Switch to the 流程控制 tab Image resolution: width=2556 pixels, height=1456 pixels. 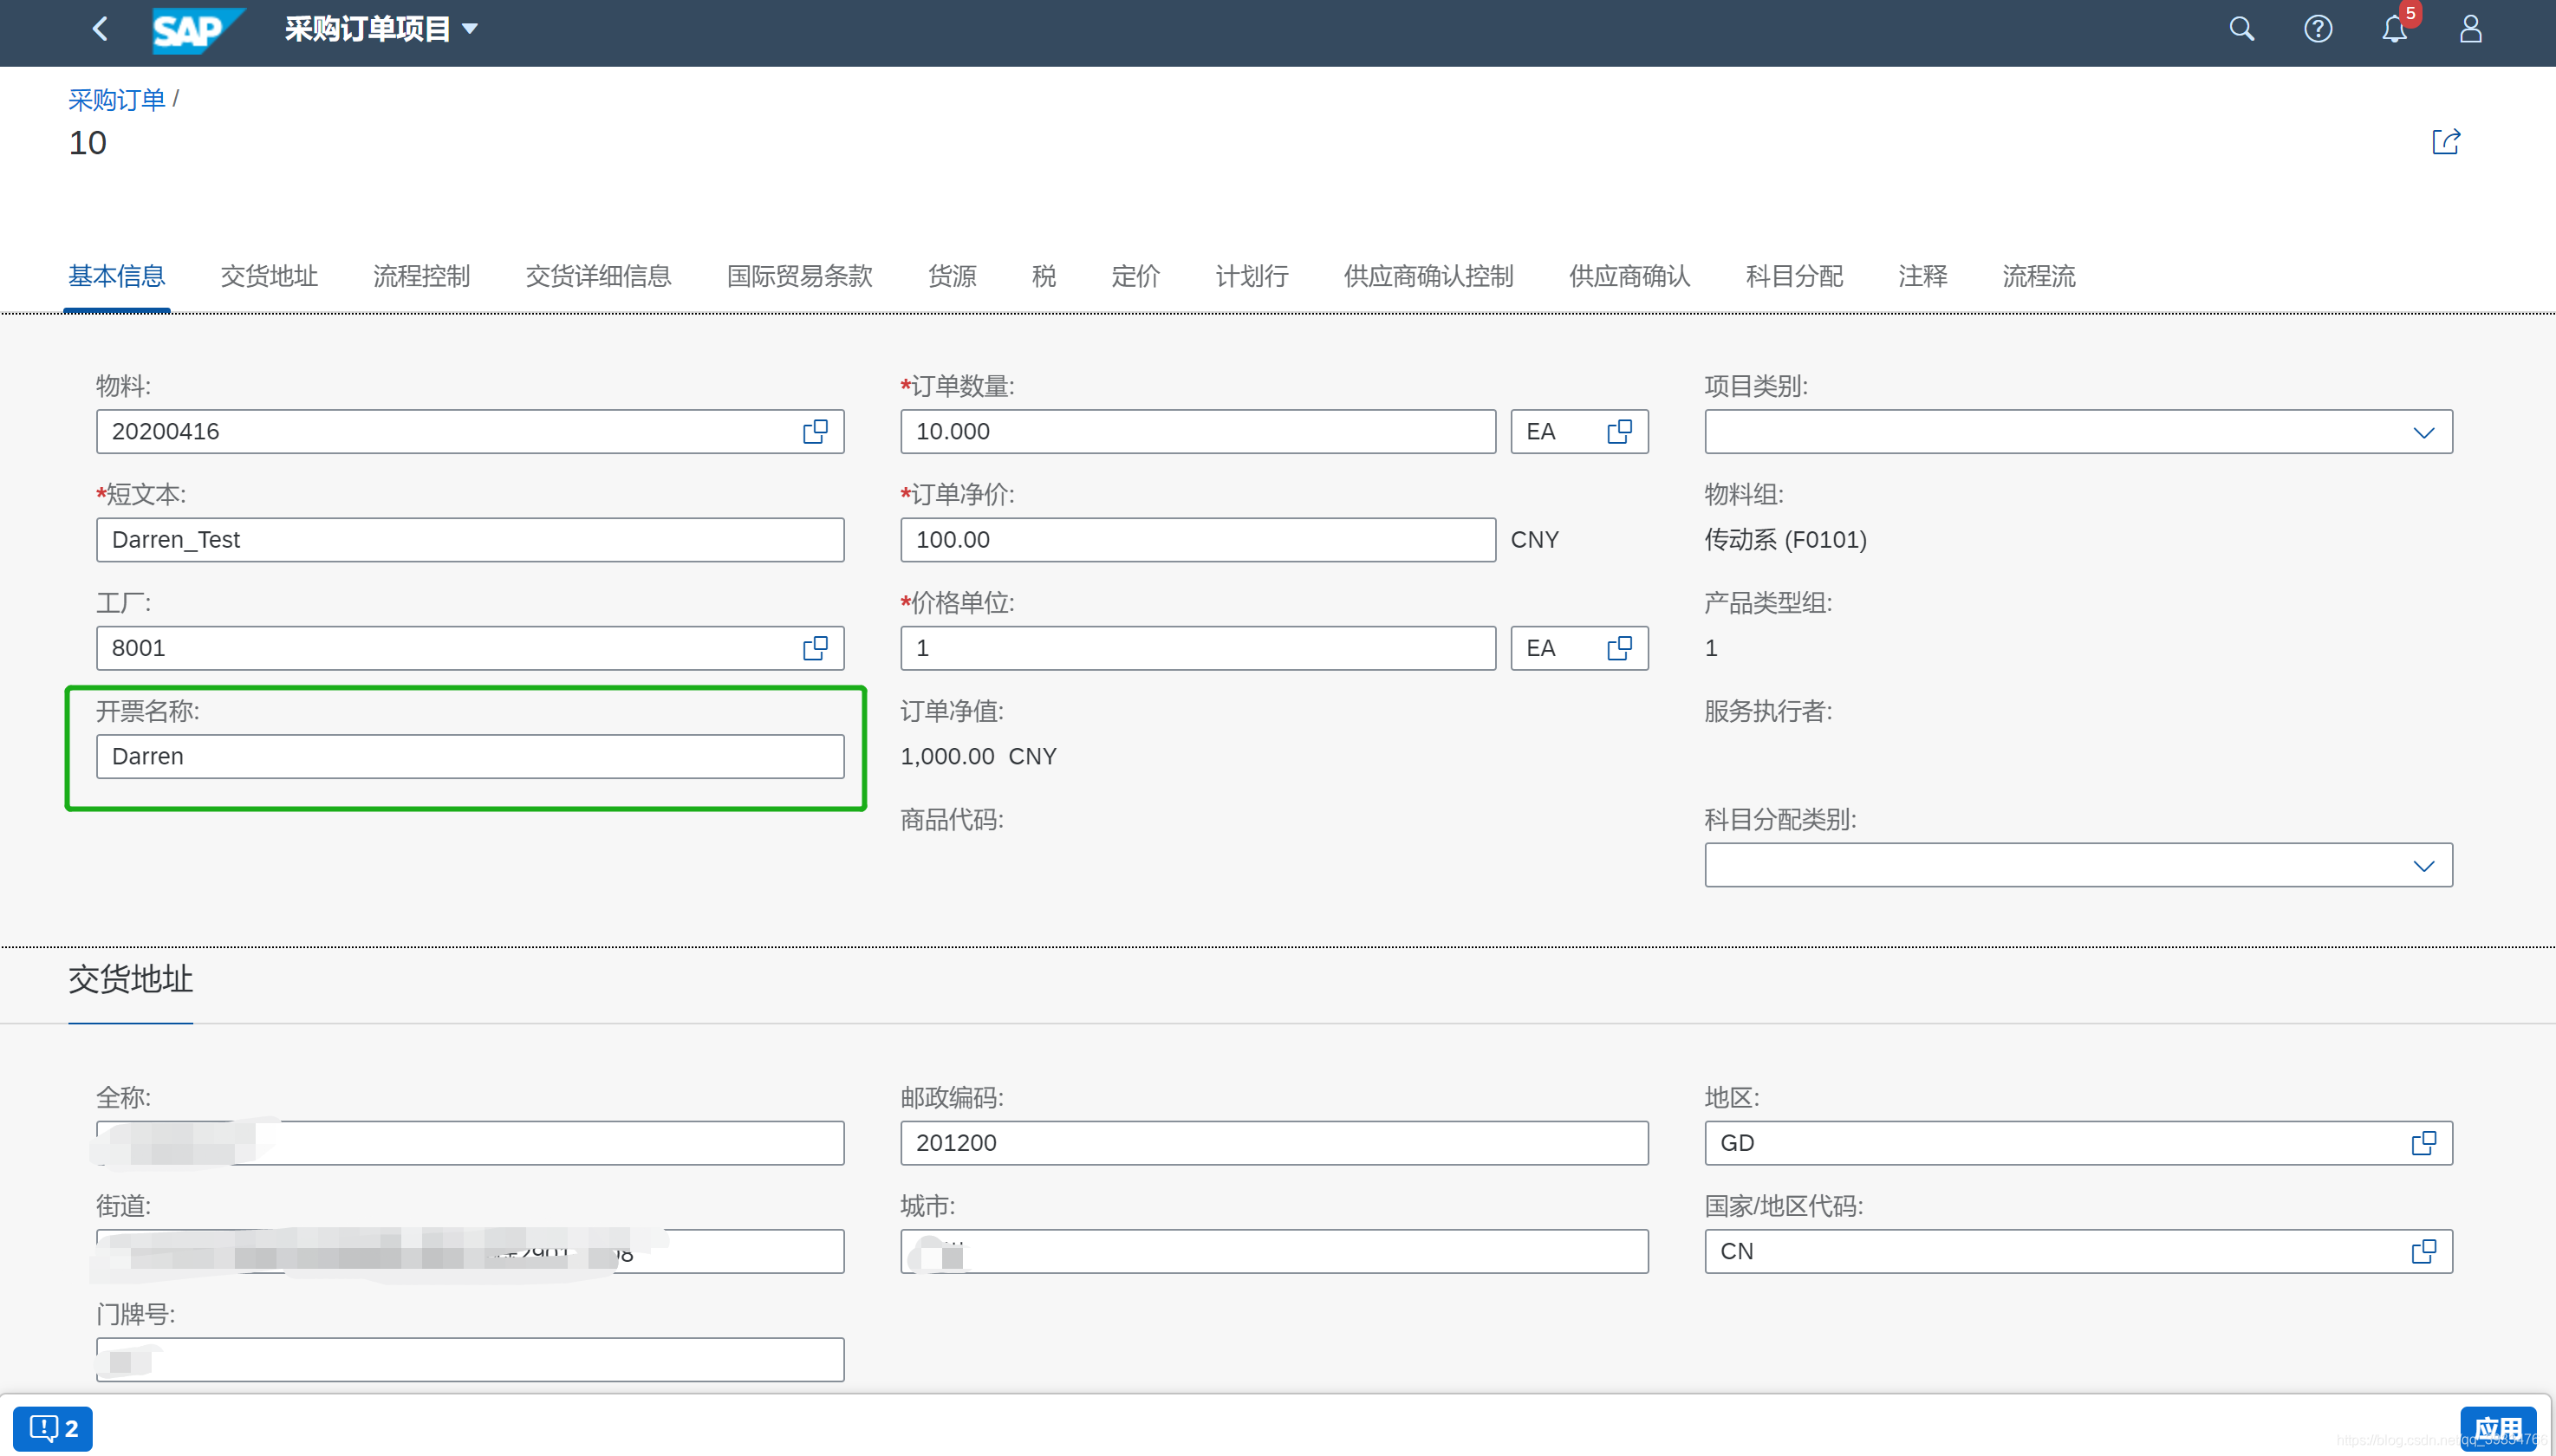coord(421,276)
